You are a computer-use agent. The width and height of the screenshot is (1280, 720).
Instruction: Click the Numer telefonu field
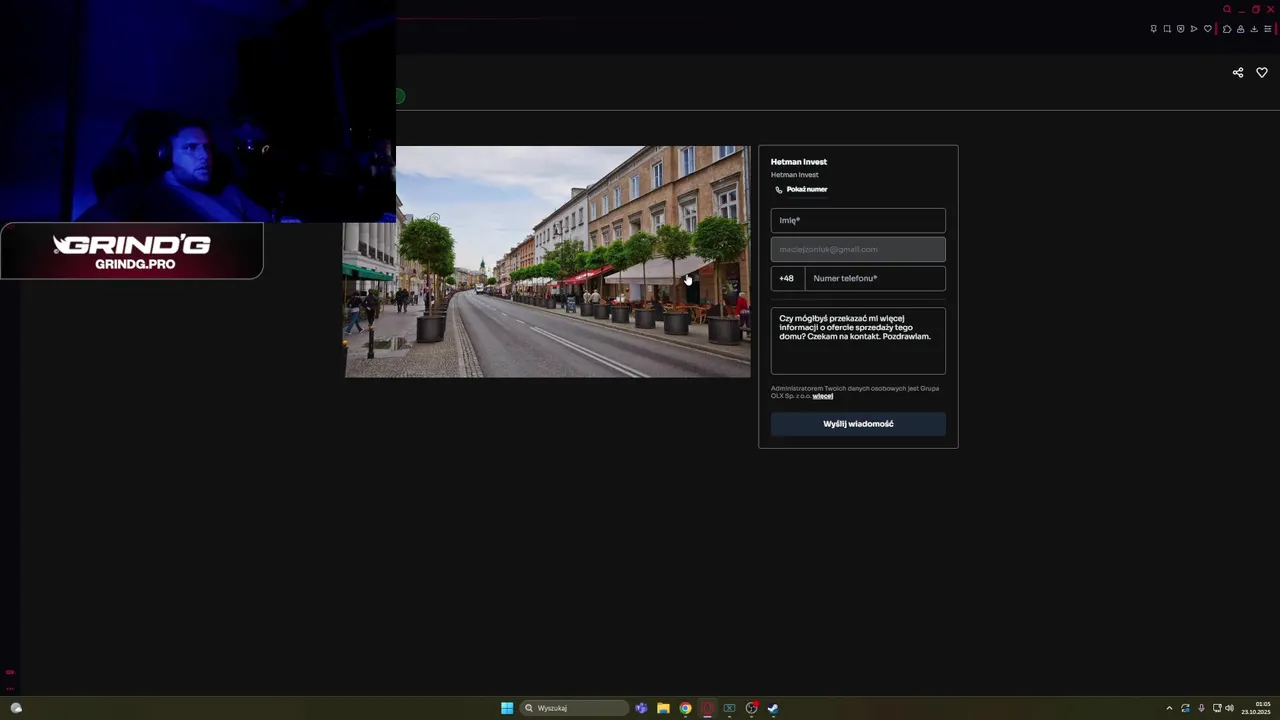click(875, 279)
